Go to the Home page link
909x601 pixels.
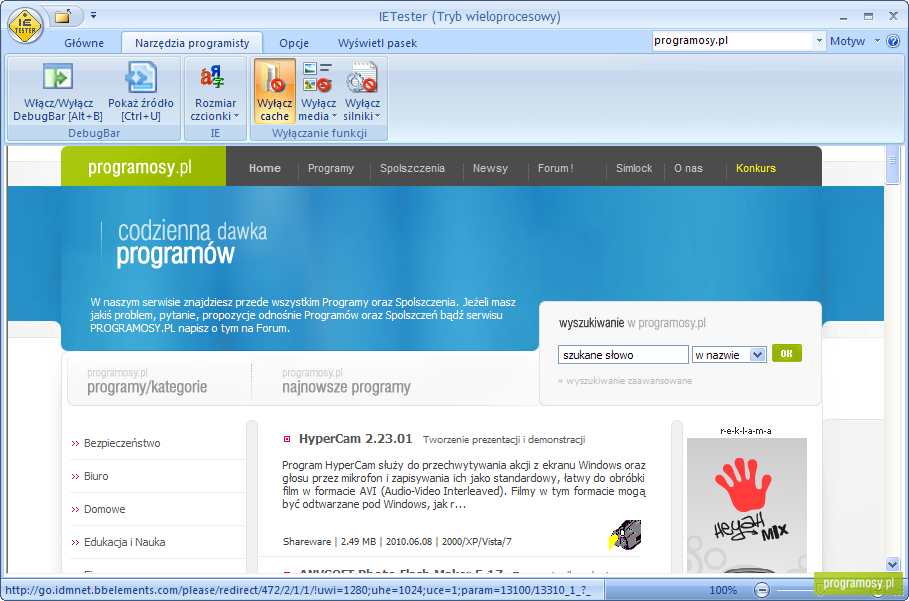pyautogui.click(x=265, y=168)
